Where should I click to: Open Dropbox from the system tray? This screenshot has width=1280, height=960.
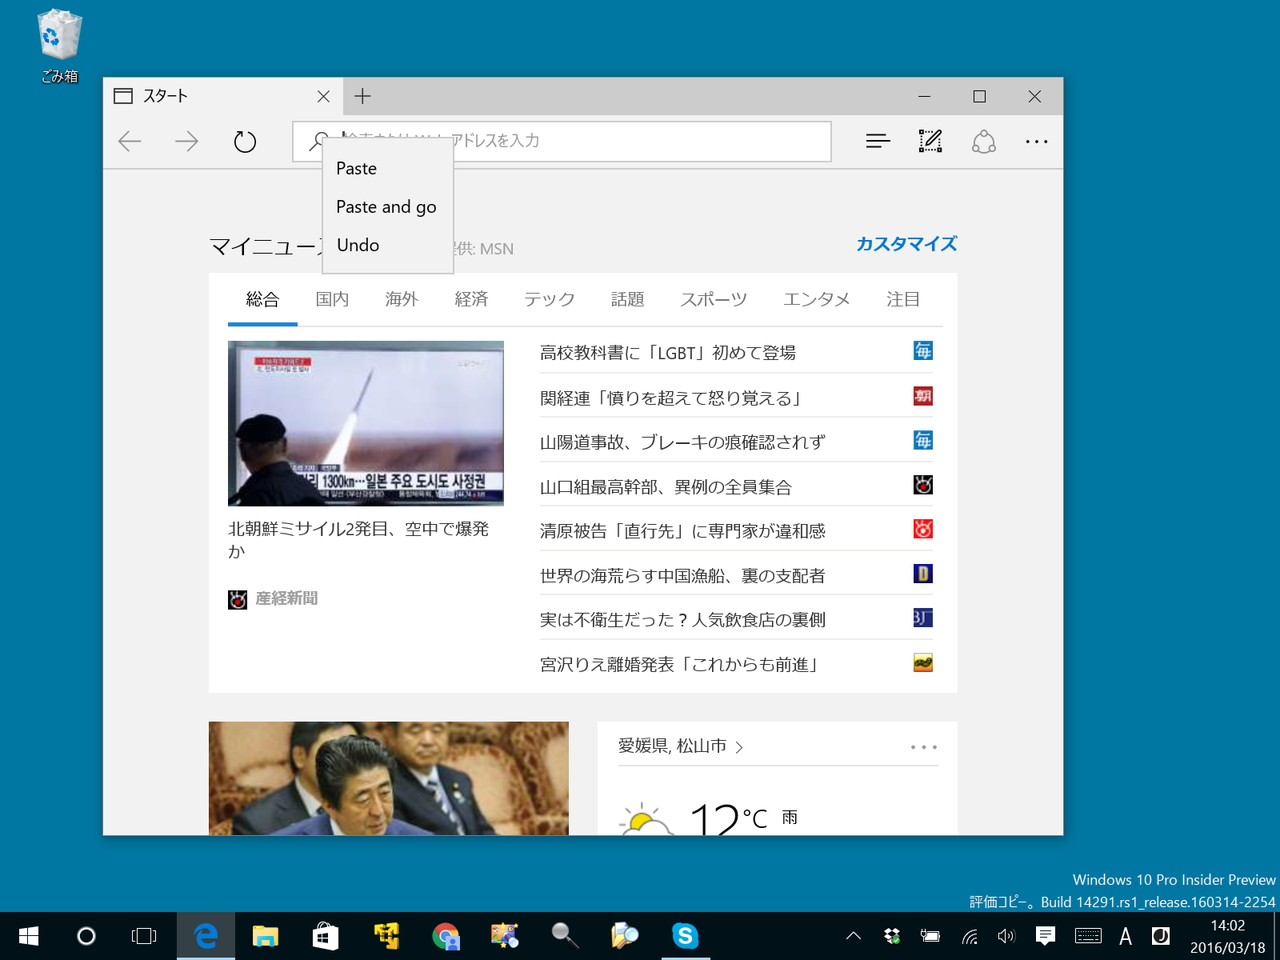890,936
